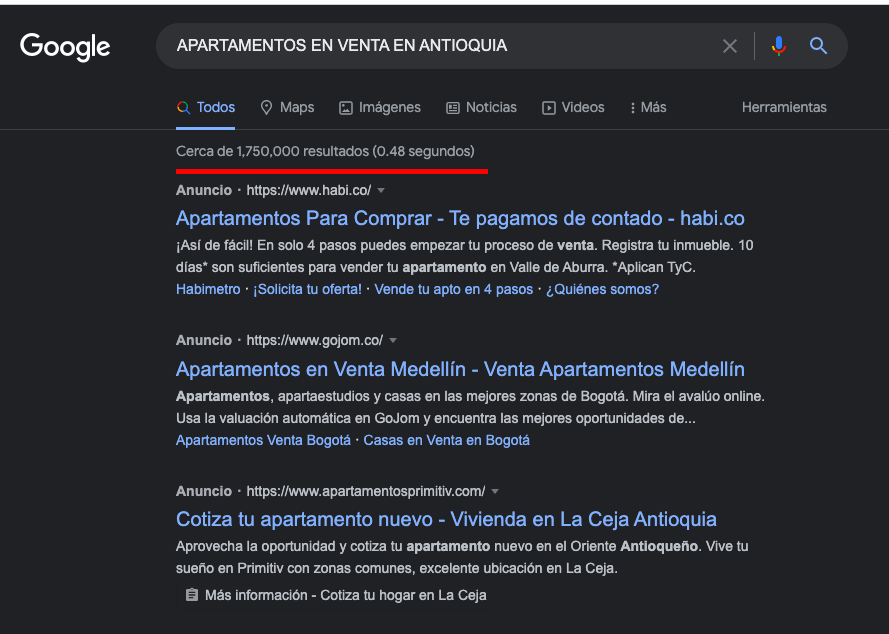889x634 pixels.
Task: Open the Imágenes tab
Action: [x=380, y=107]
